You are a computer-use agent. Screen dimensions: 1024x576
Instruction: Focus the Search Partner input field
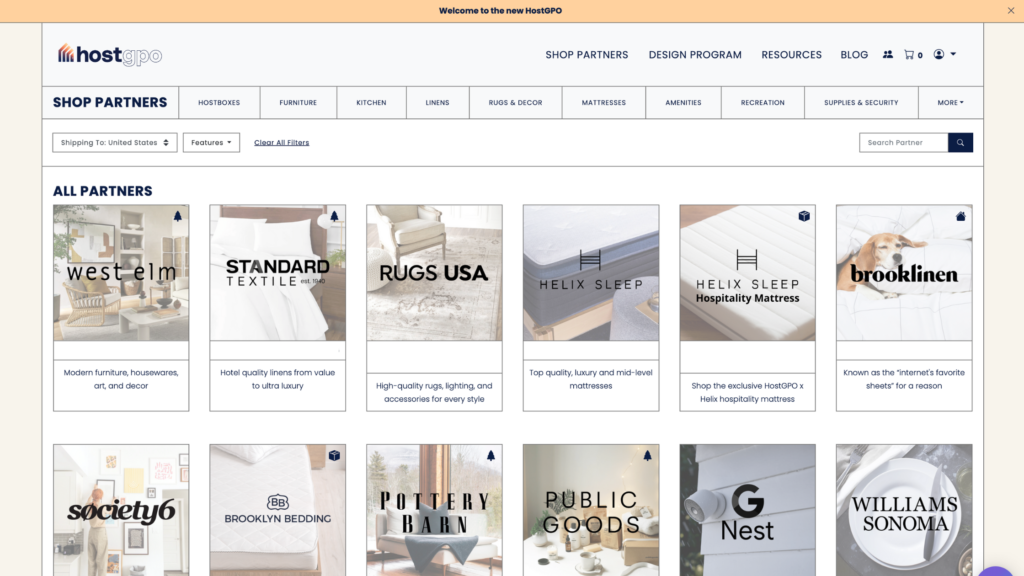903,142
